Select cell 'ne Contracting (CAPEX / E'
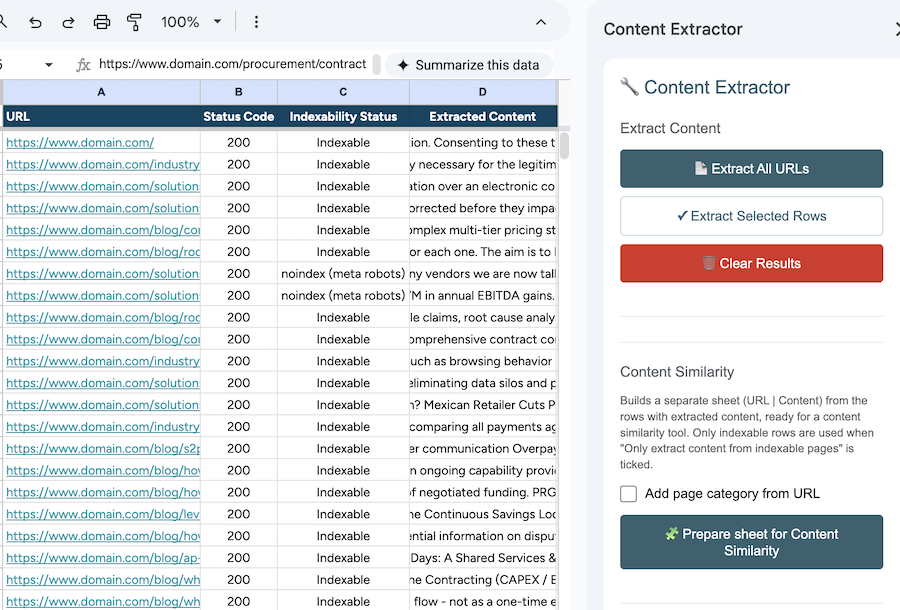Screen dimensions: 900x610 point(483,580)
